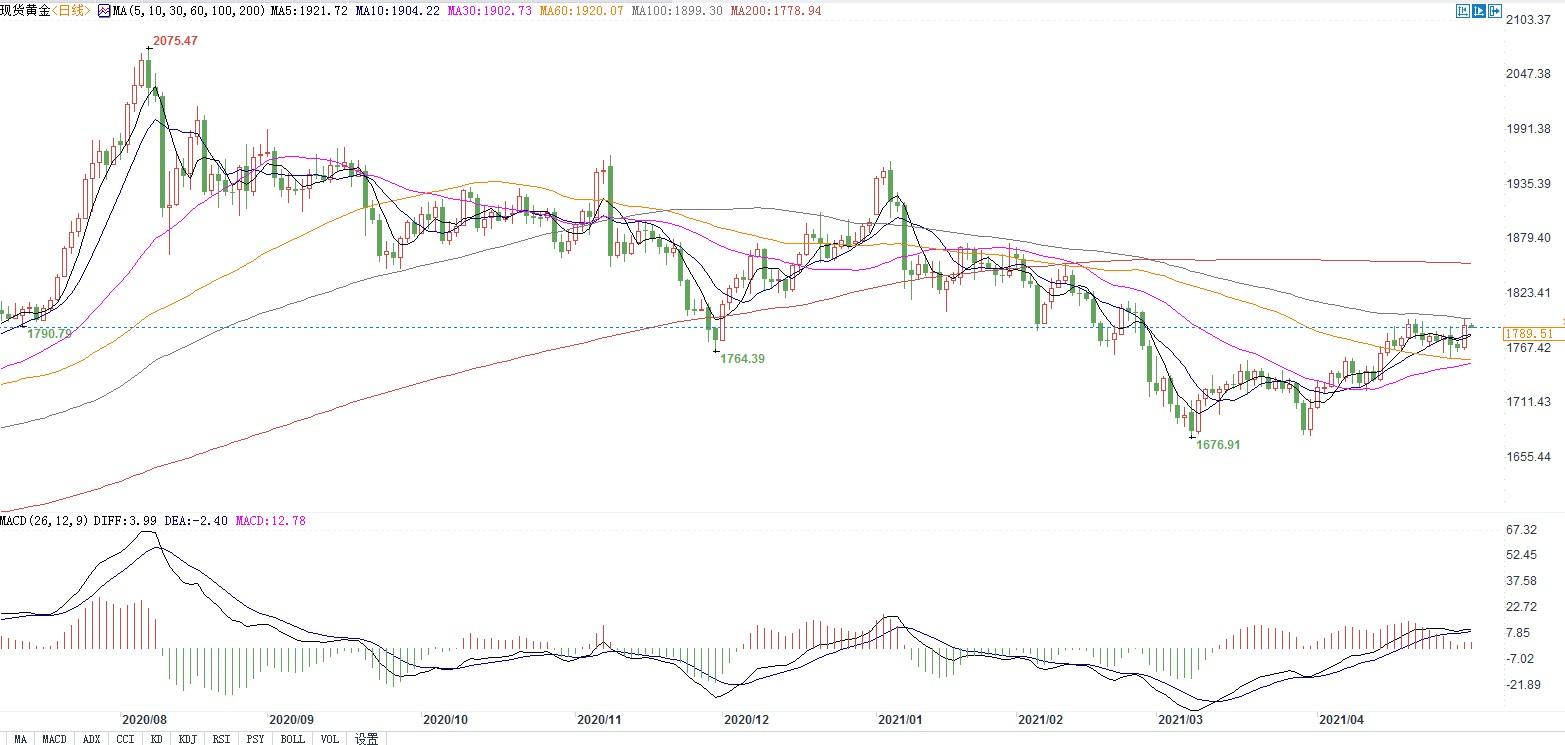
Task: Show the RSI indicator tab
Action: coord(221,738)
